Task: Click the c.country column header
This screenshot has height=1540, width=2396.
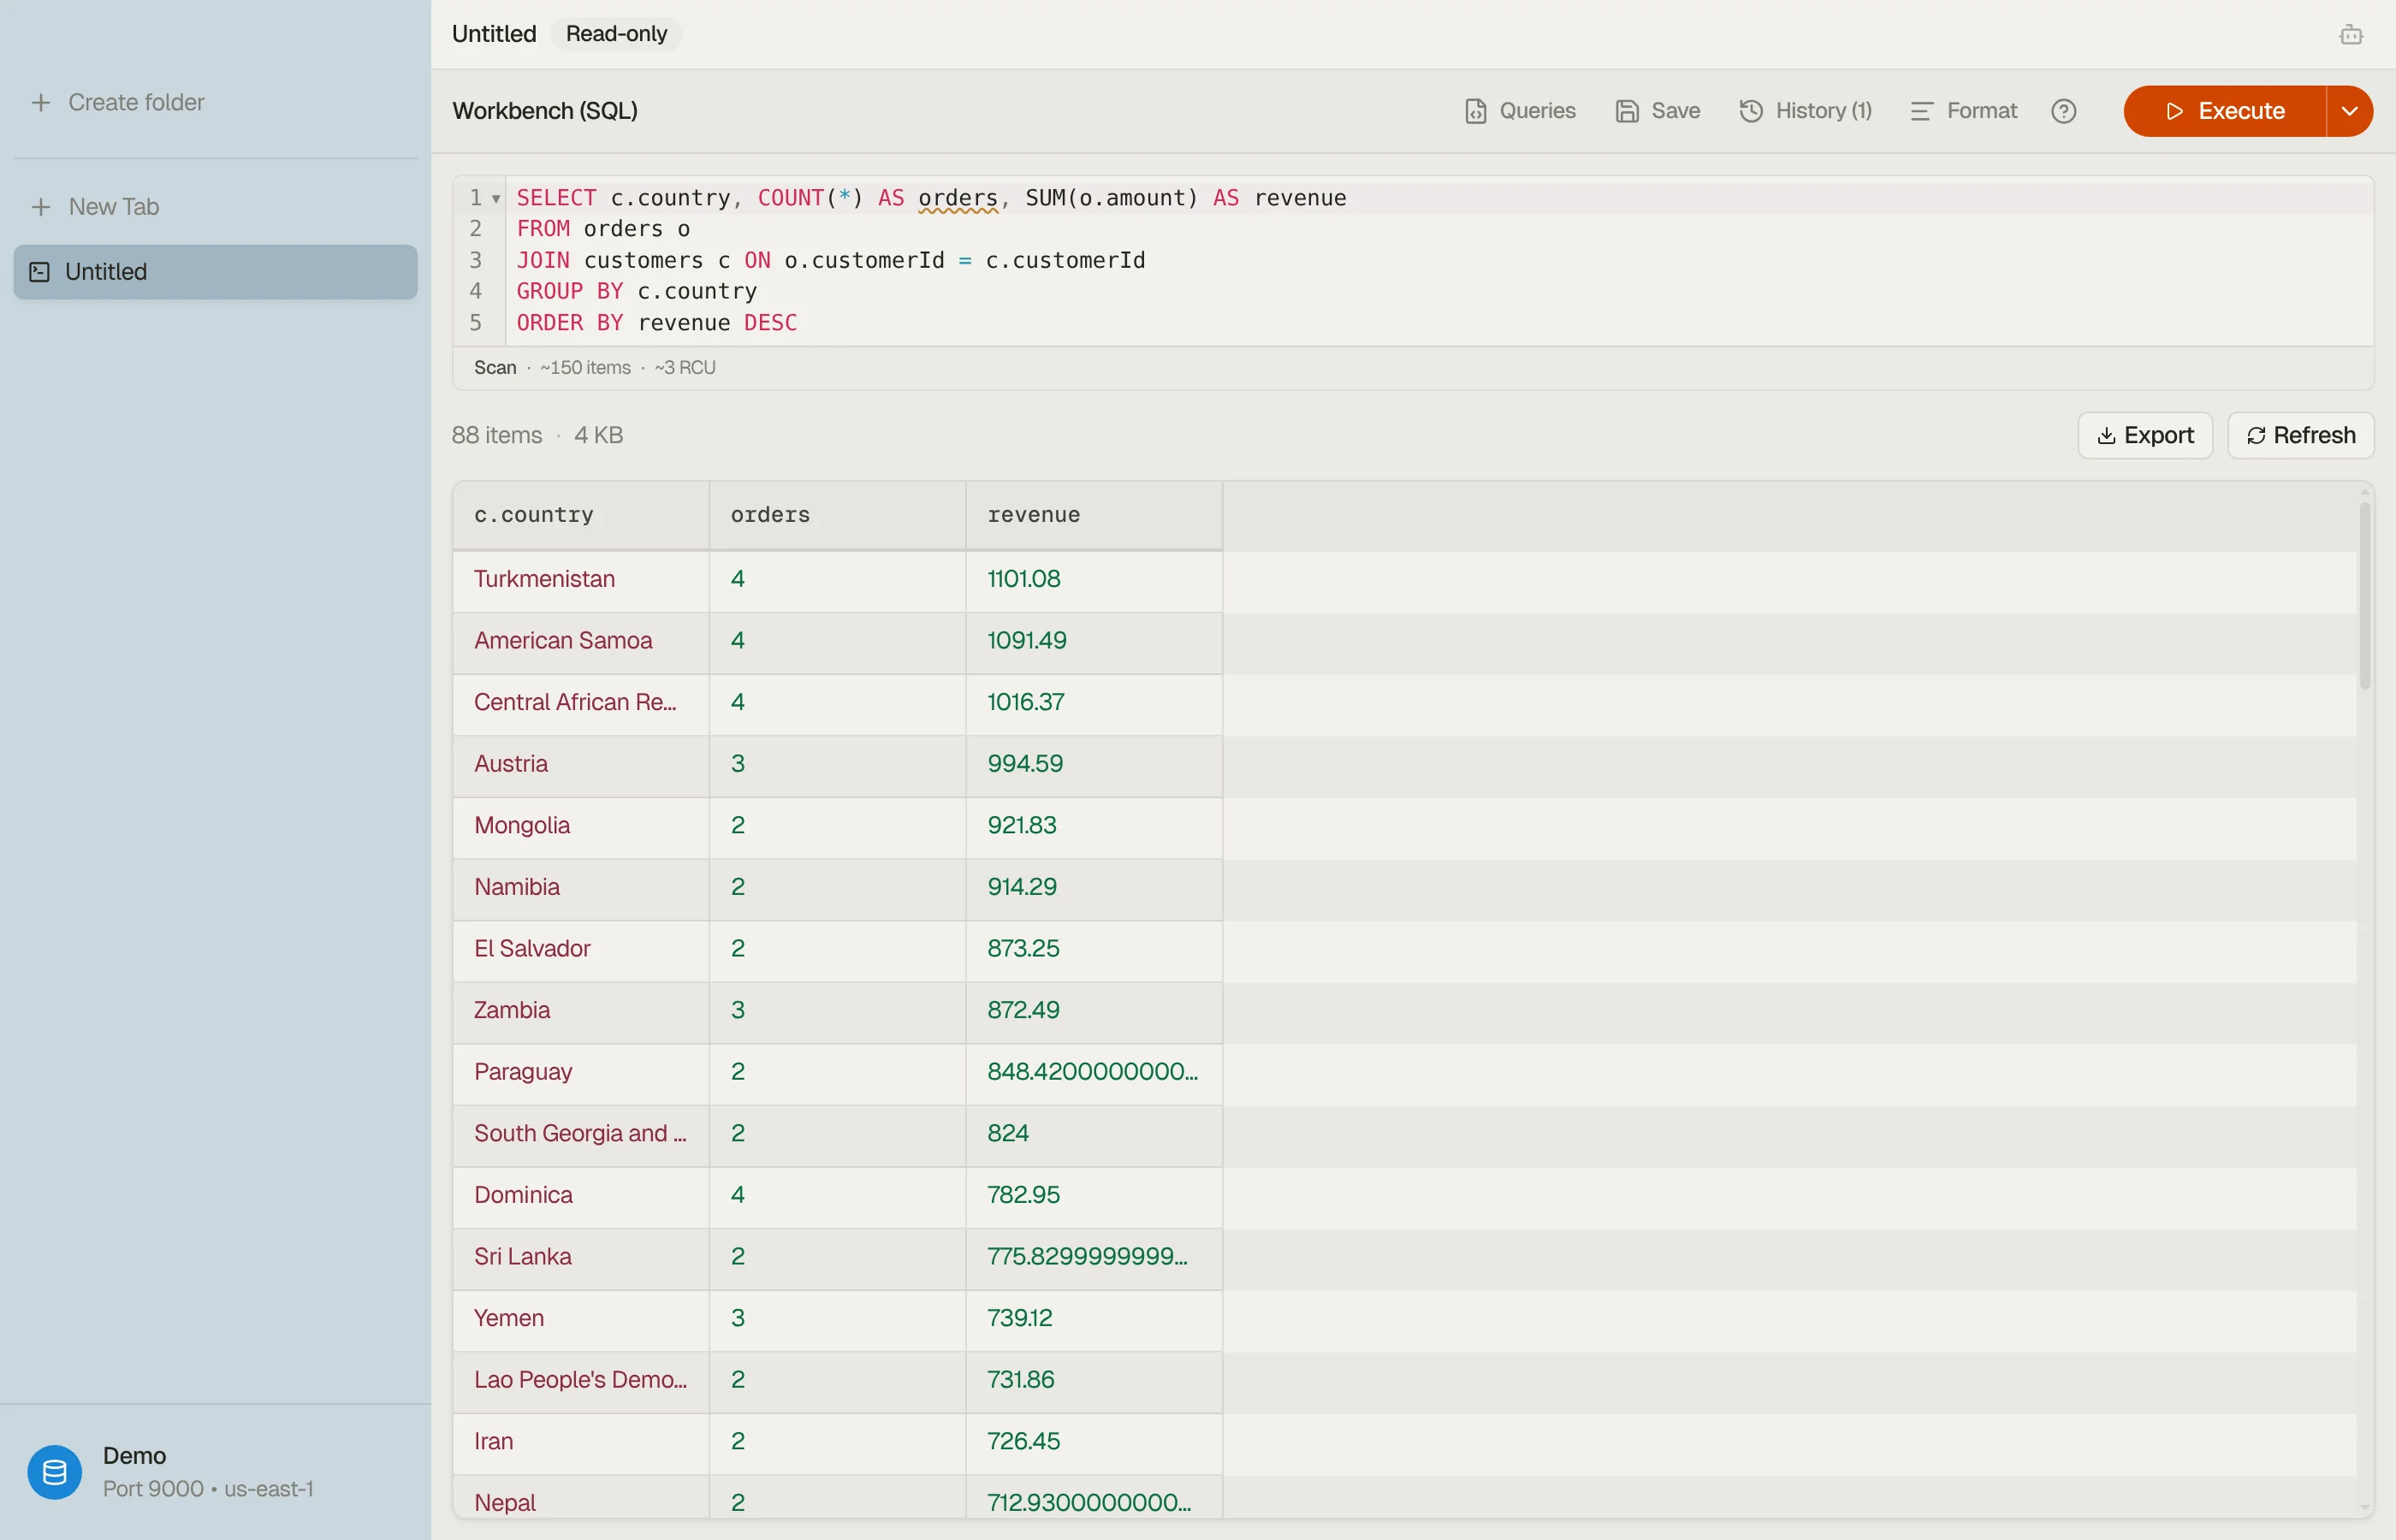Action: (581, 515)
